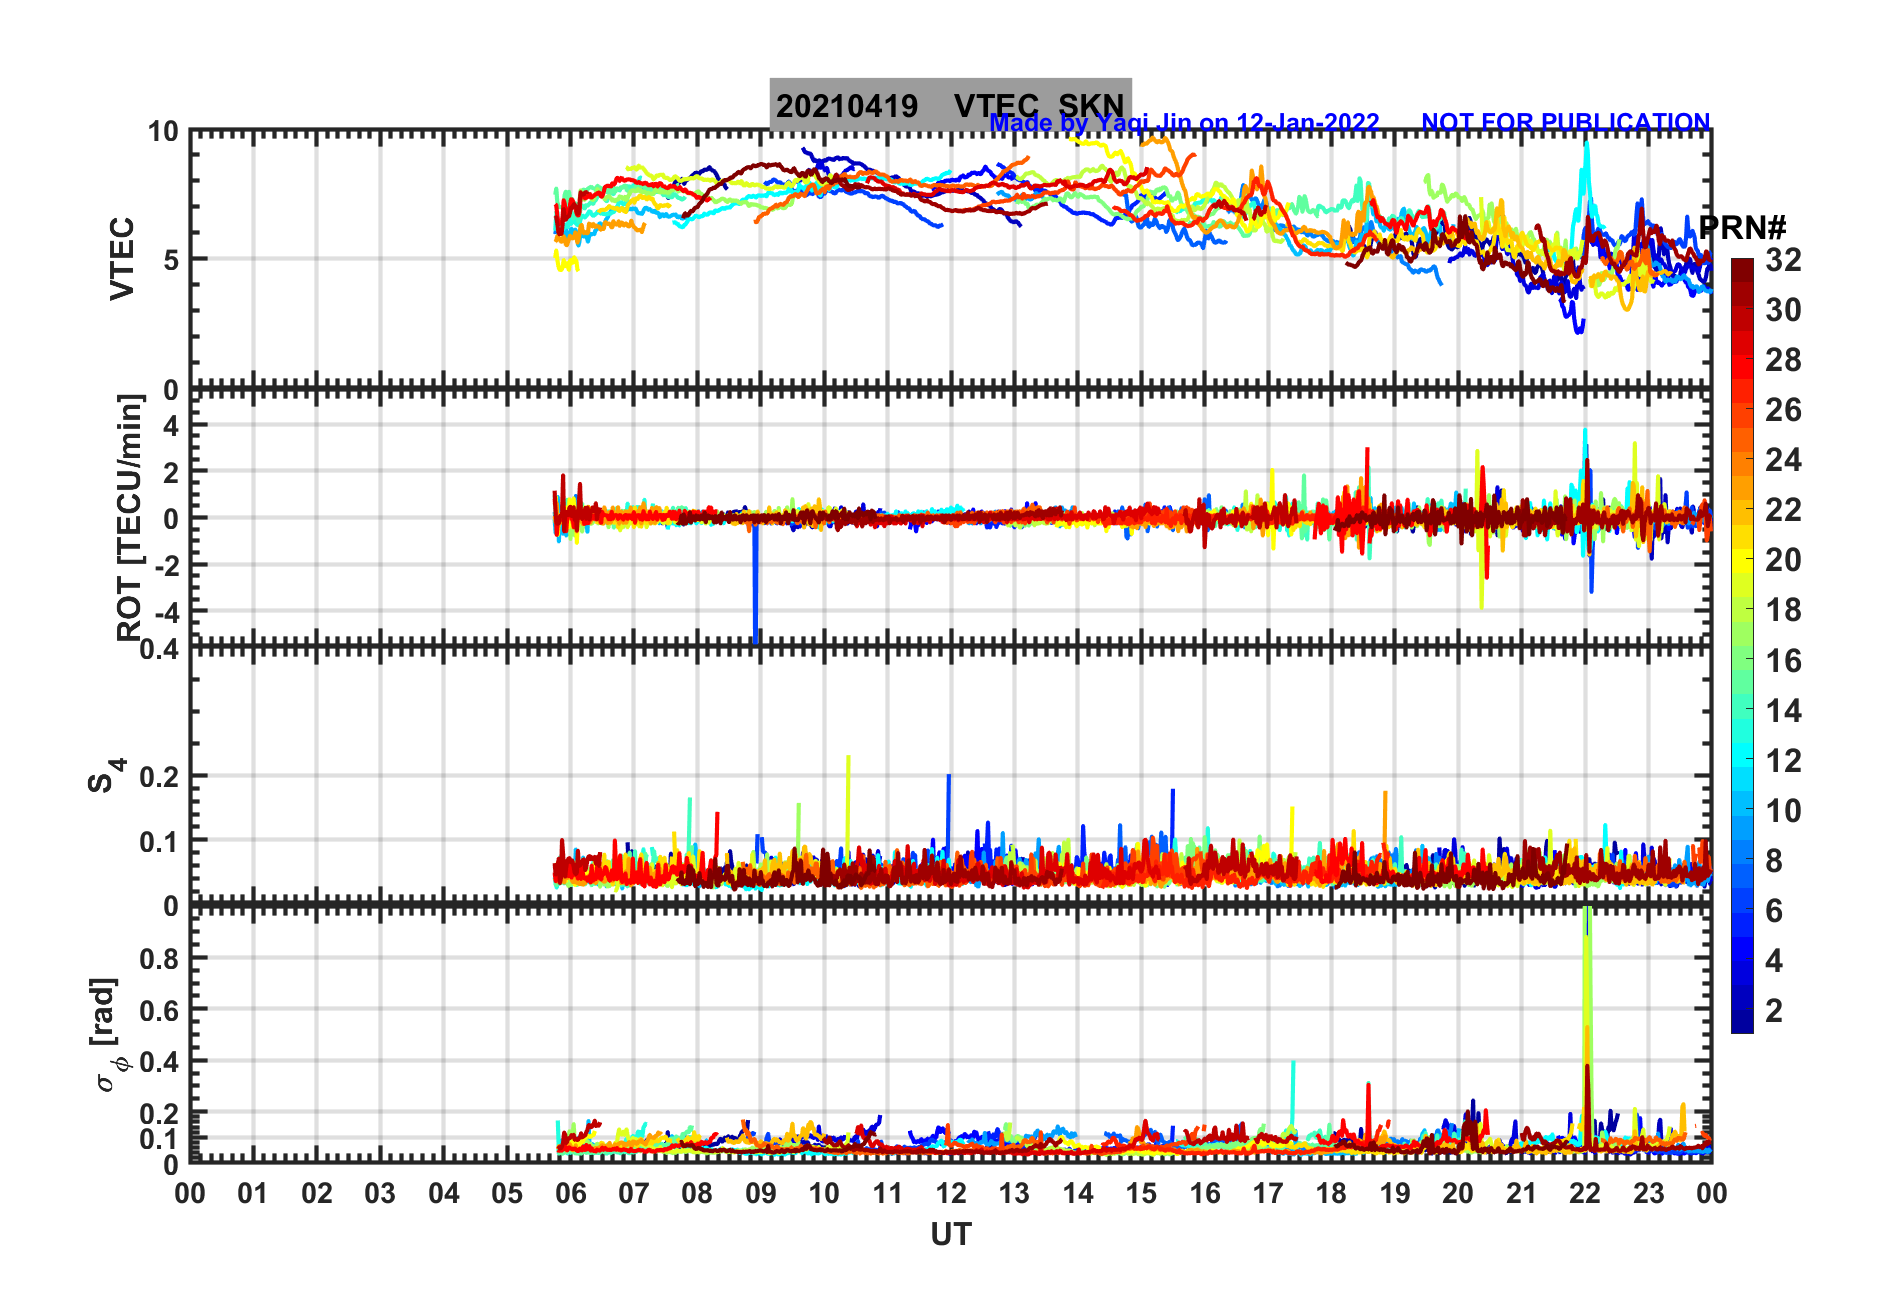Click the 'S4' y-axis label
This screenshot has width=1902, height=1292.
click(106, 775)
